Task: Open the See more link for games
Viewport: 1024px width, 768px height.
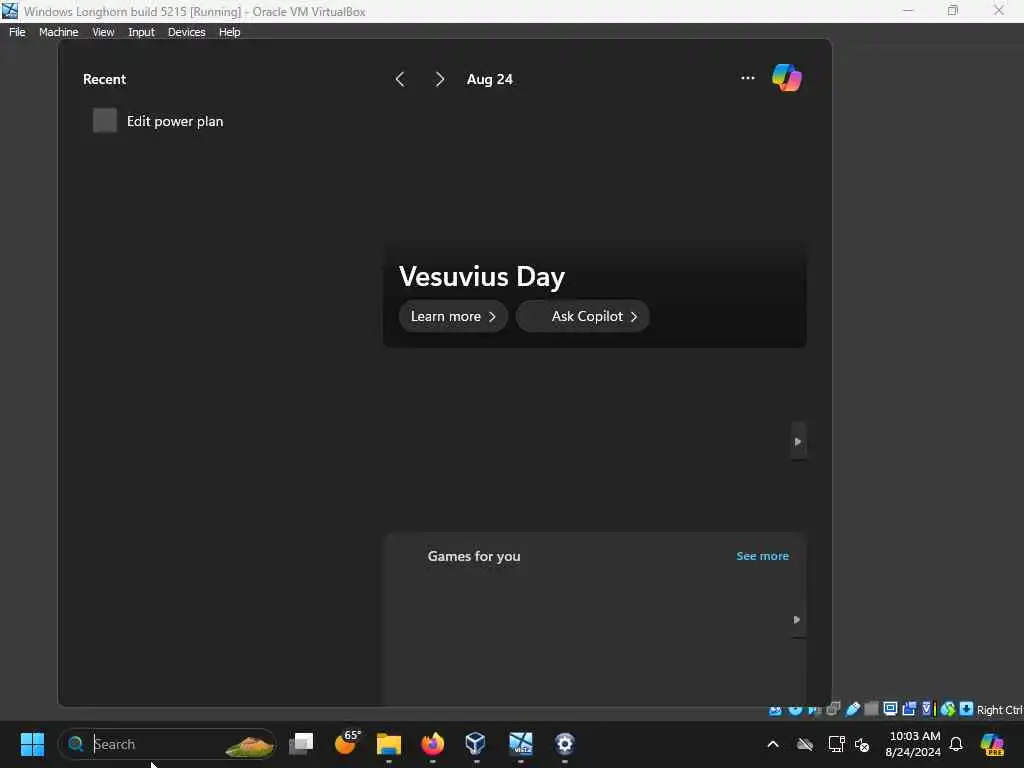Action: click(x=762, y=556)
